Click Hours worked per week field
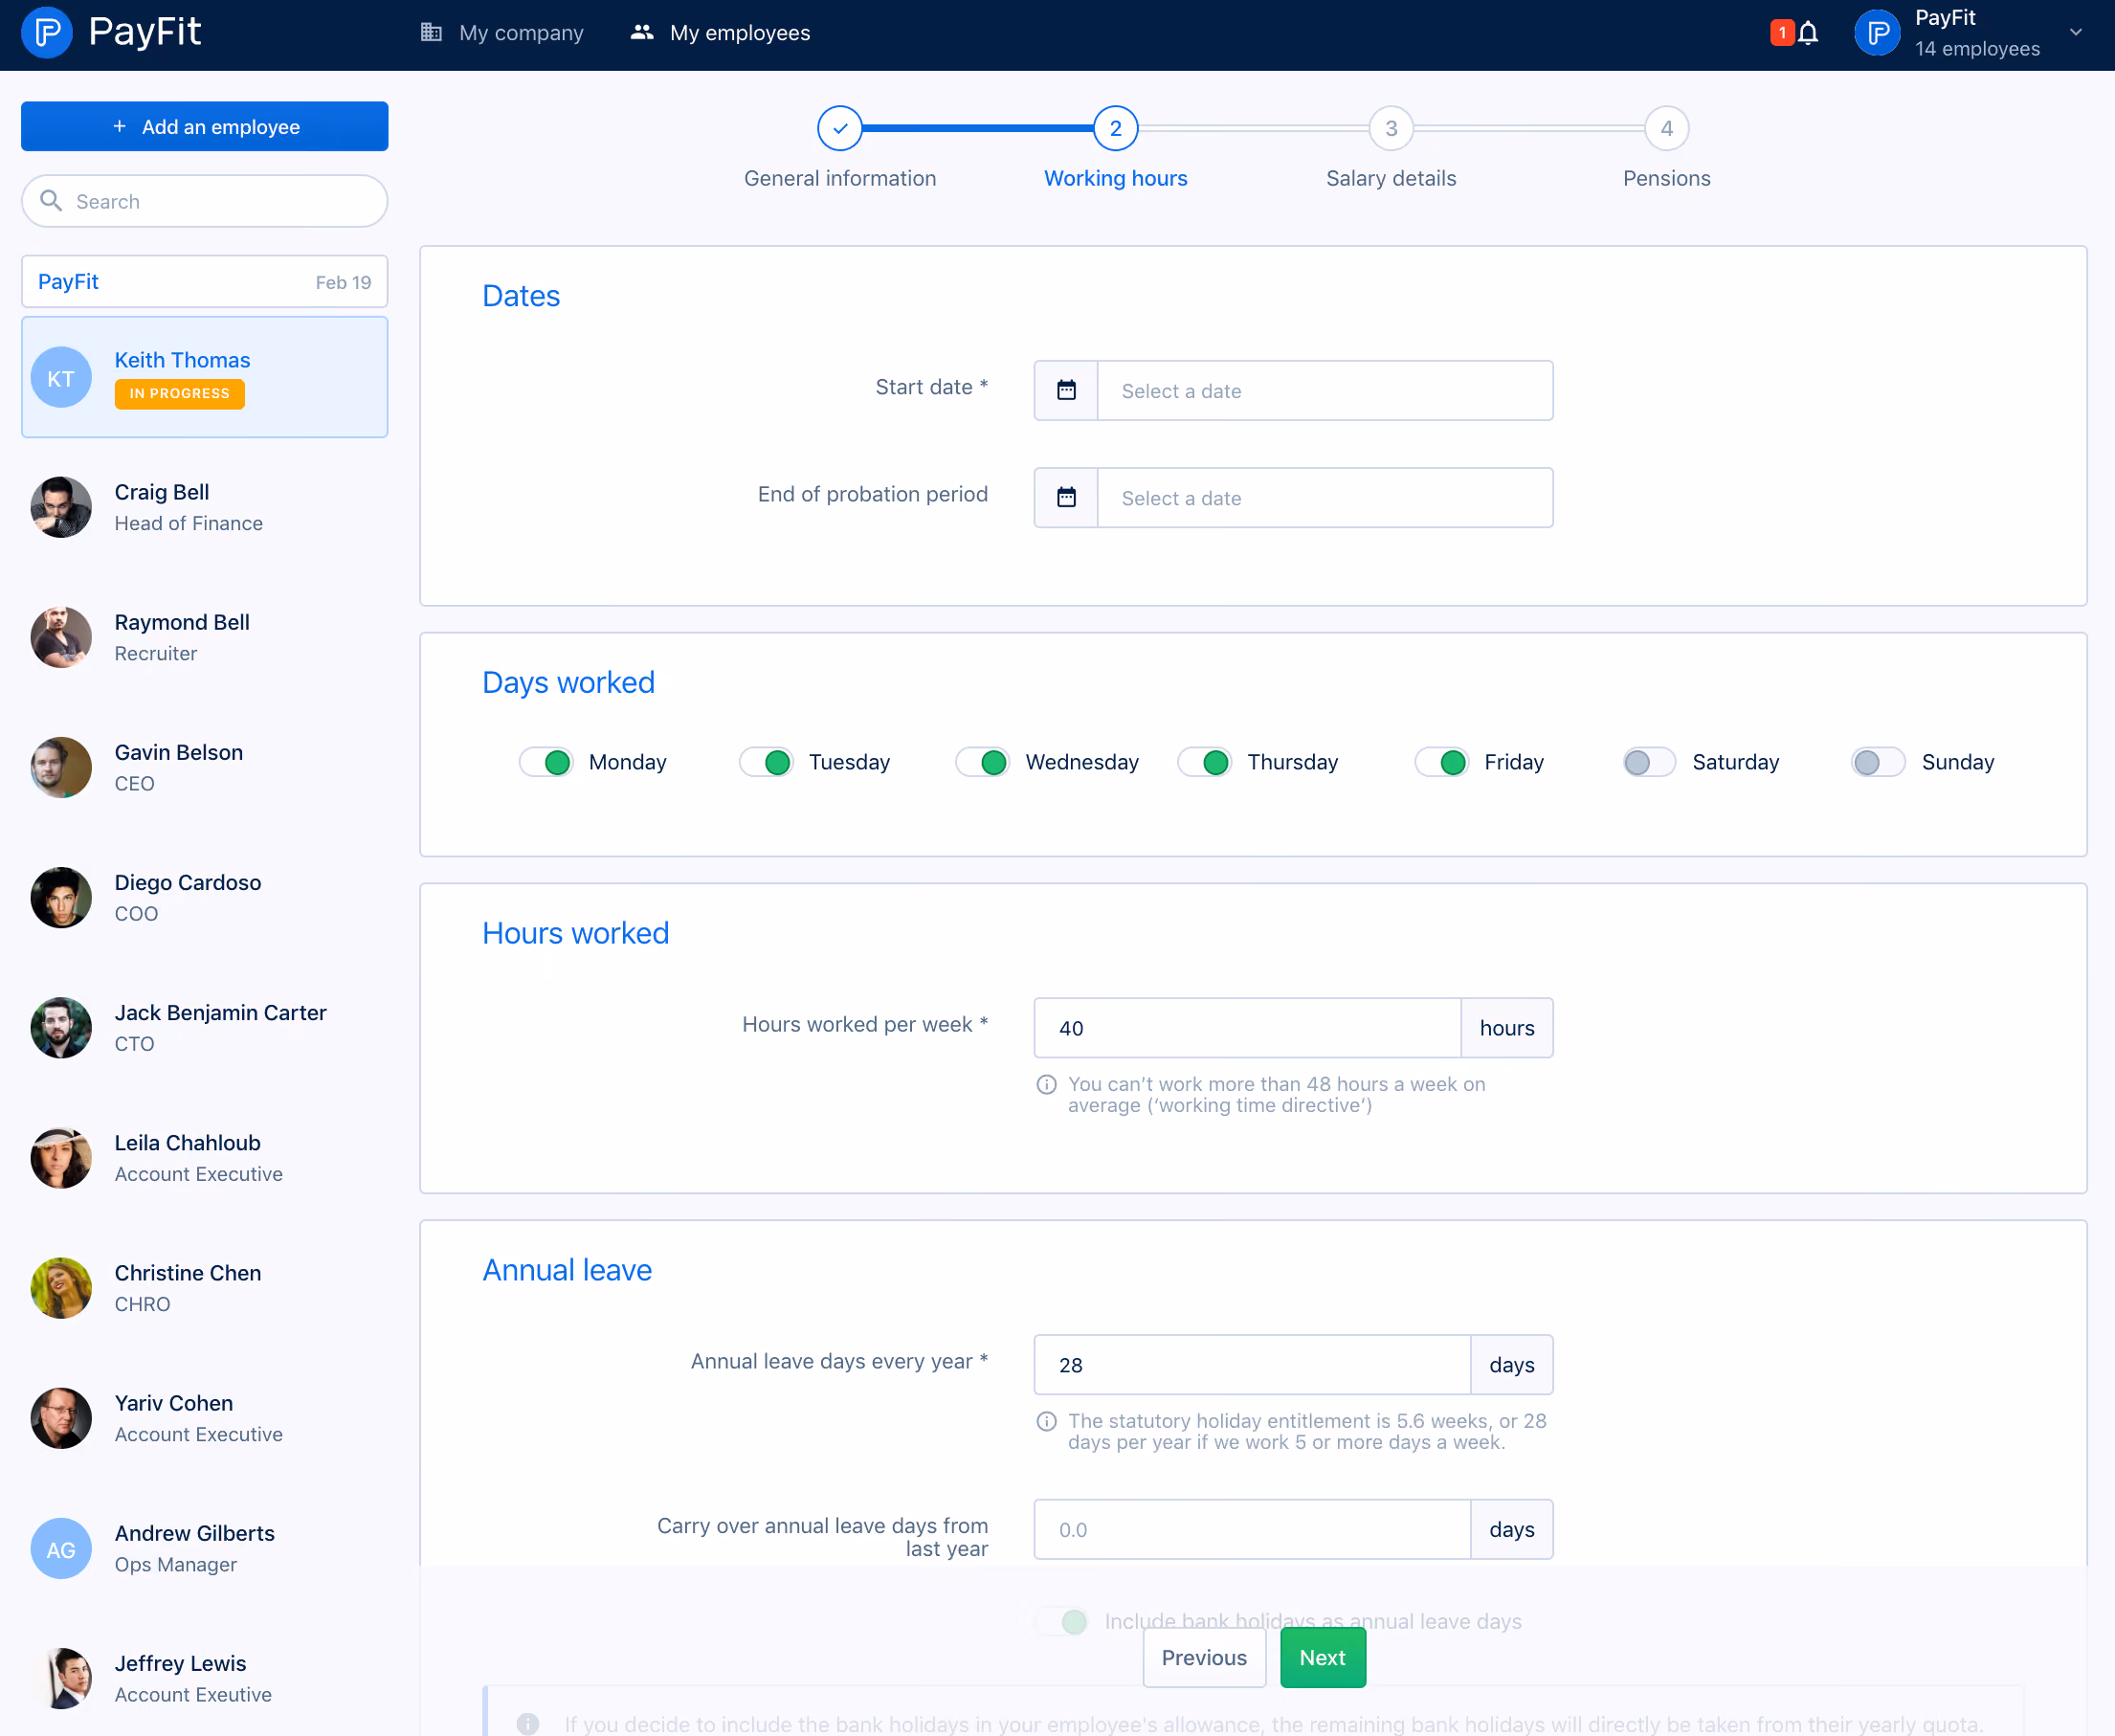Screen dimensions: 2115x1736 (x=1247, y=1028)
